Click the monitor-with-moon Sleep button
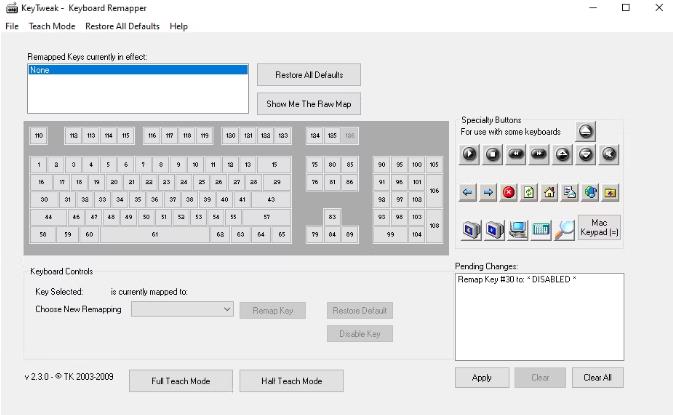This screenshot has height=415, width=673. pos(471,230)
